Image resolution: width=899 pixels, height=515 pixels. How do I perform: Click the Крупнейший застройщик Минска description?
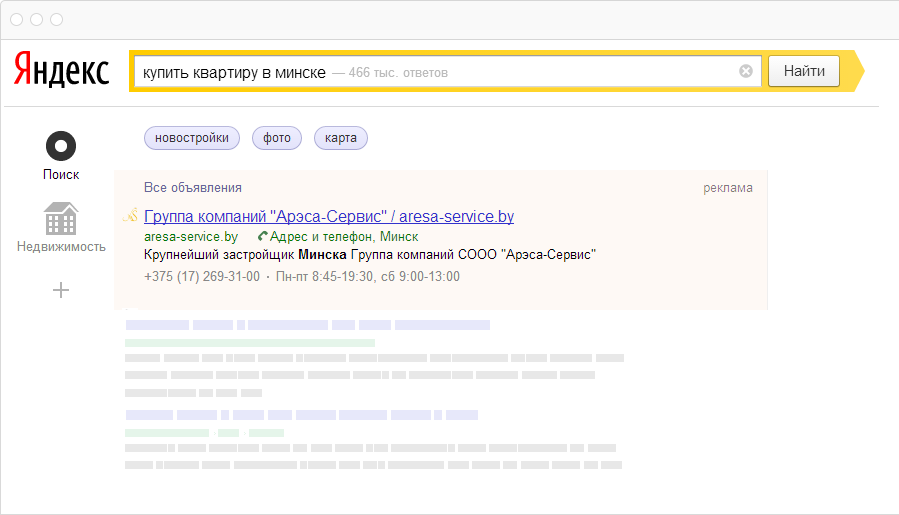[370, 255]
